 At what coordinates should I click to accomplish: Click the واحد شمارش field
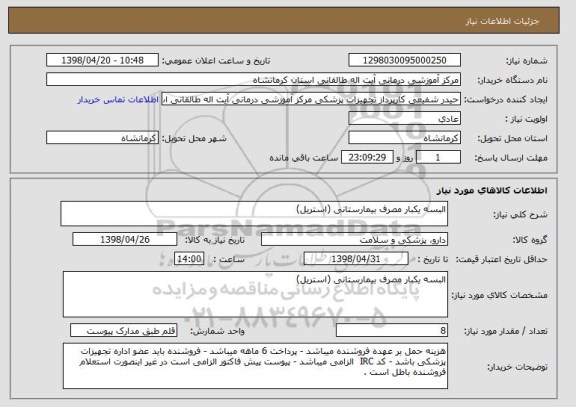(123, 331)
